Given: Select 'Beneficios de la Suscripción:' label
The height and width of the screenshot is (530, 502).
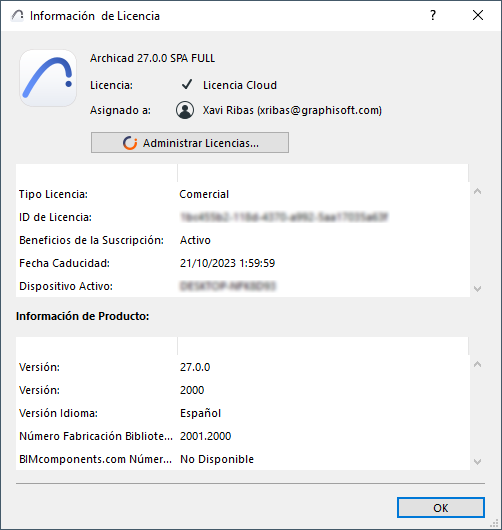Looking at the screenshot, I should point(91,240).
